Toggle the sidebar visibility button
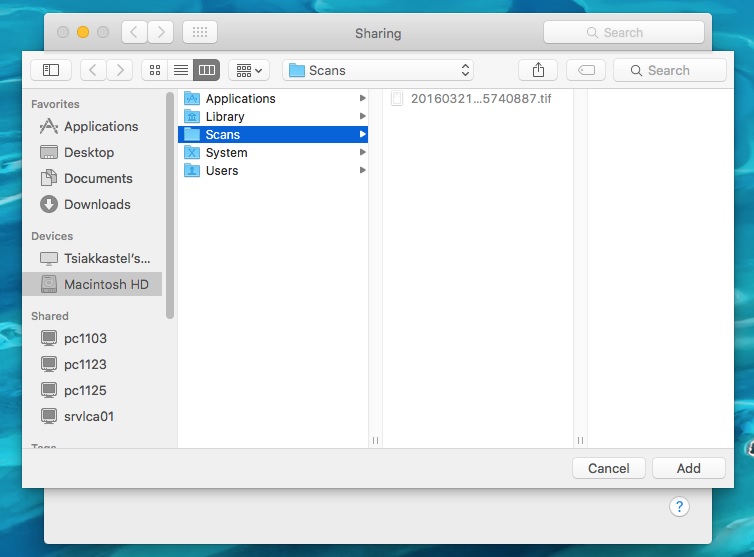754x557 pixels. coord(51,70)
